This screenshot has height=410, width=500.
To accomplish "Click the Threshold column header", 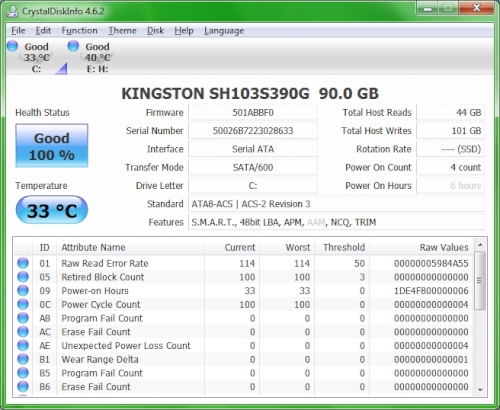I will tap(342, 247).
